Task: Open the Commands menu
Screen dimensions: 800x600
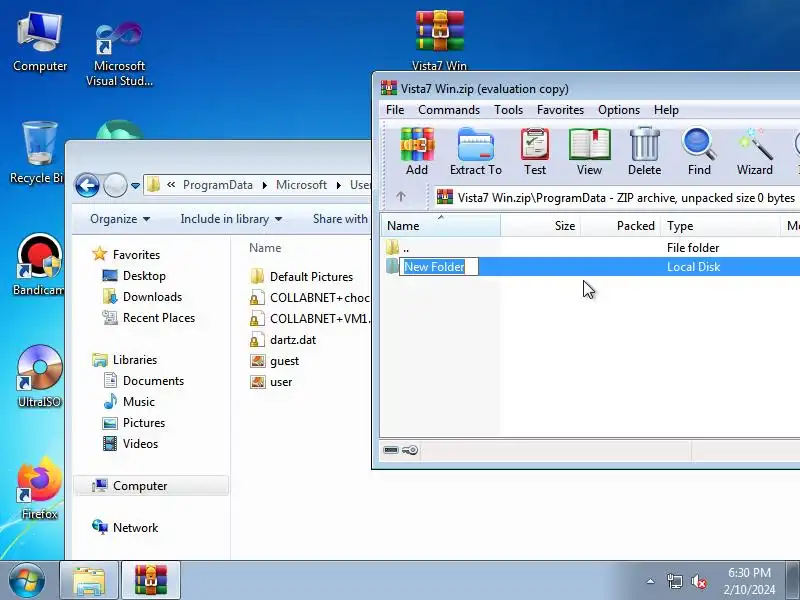Action: click(449, 110)
